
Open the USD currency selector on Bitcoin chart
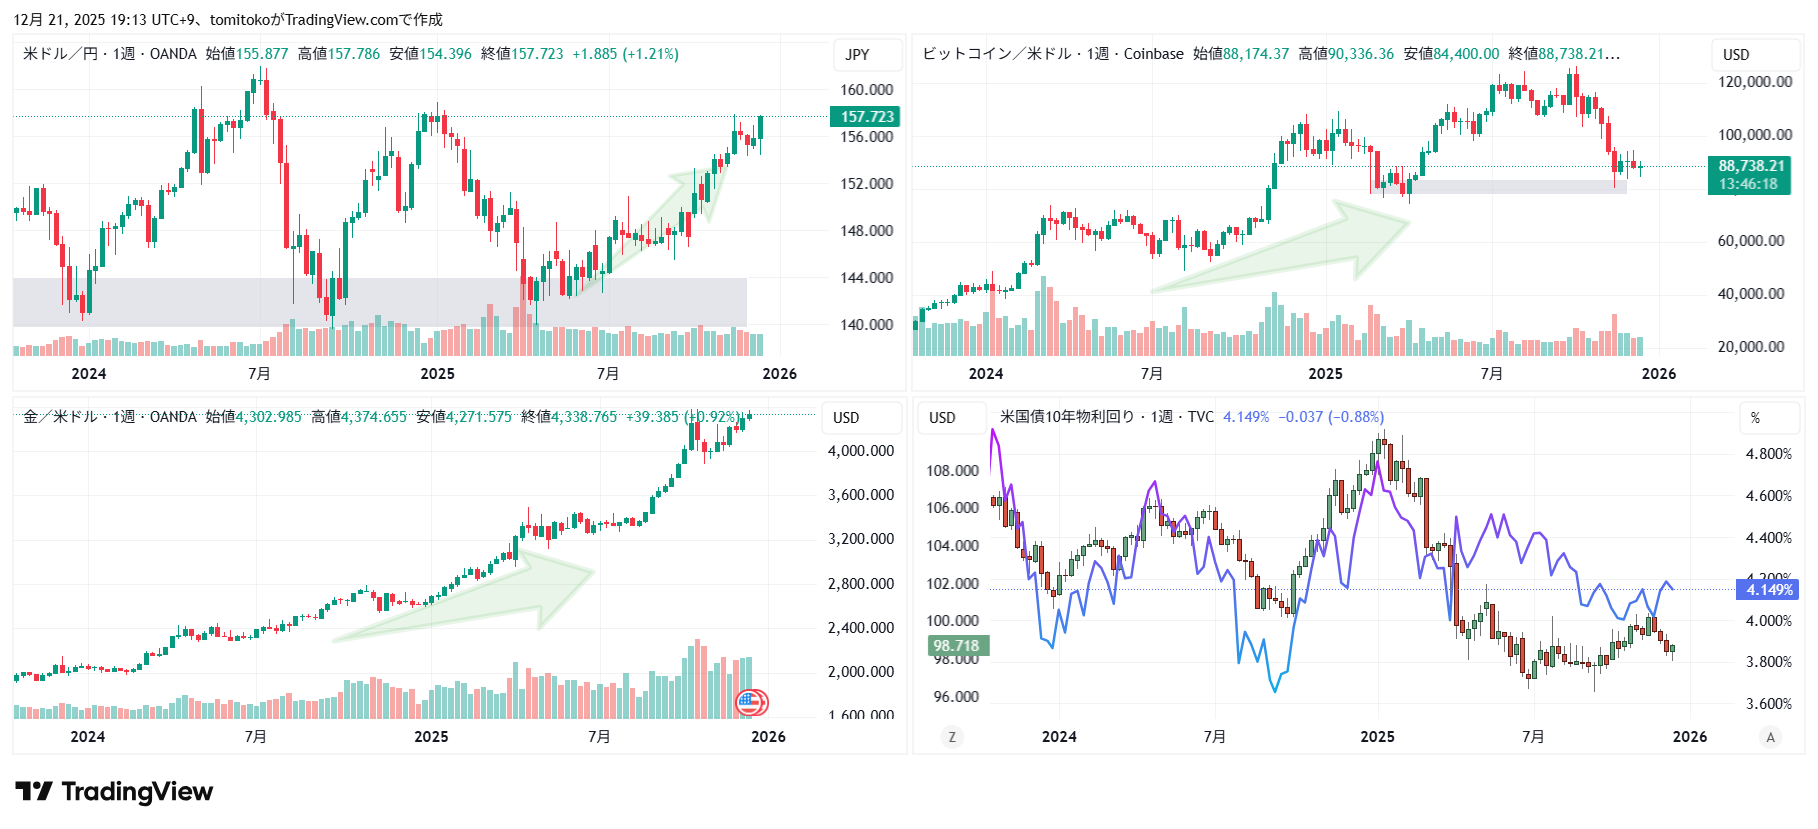1736,55
